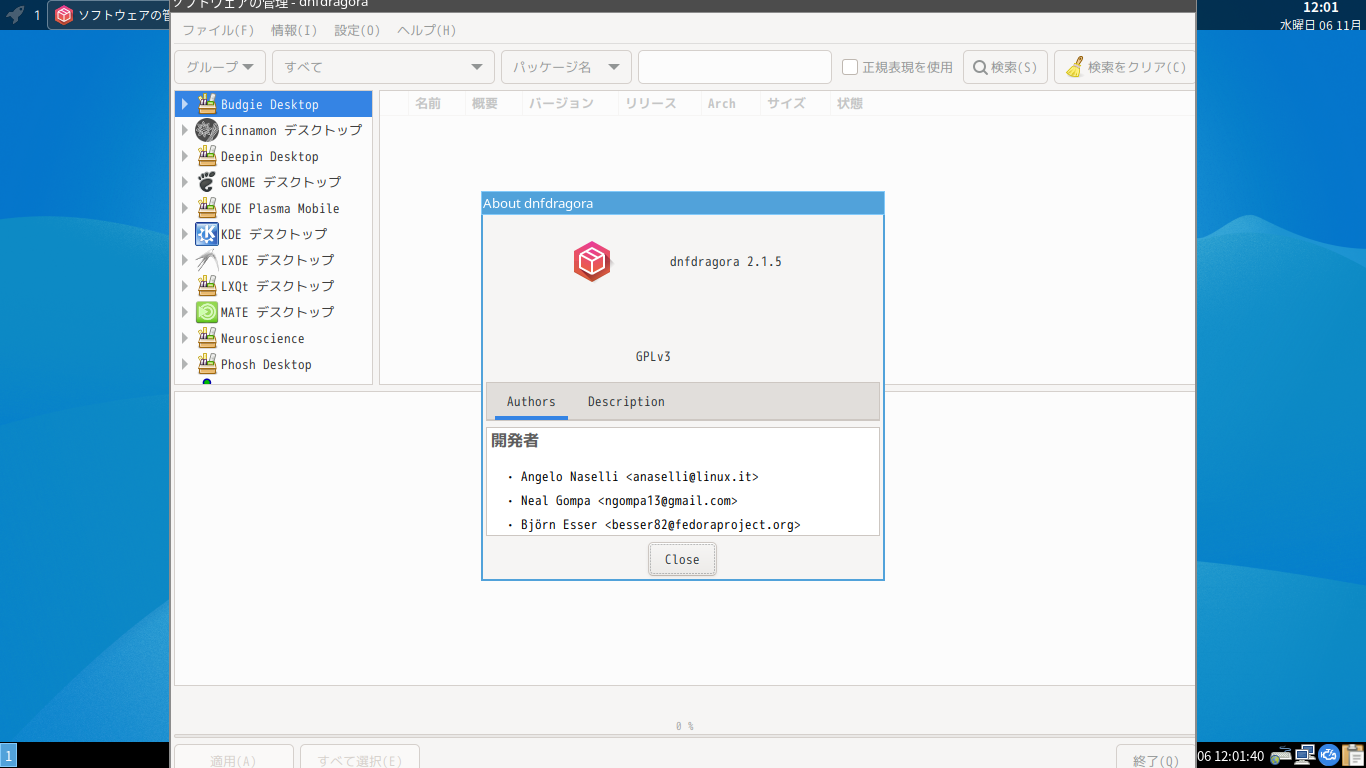
Task: Switch to the Authors tab
Action: tap(531, 401)
